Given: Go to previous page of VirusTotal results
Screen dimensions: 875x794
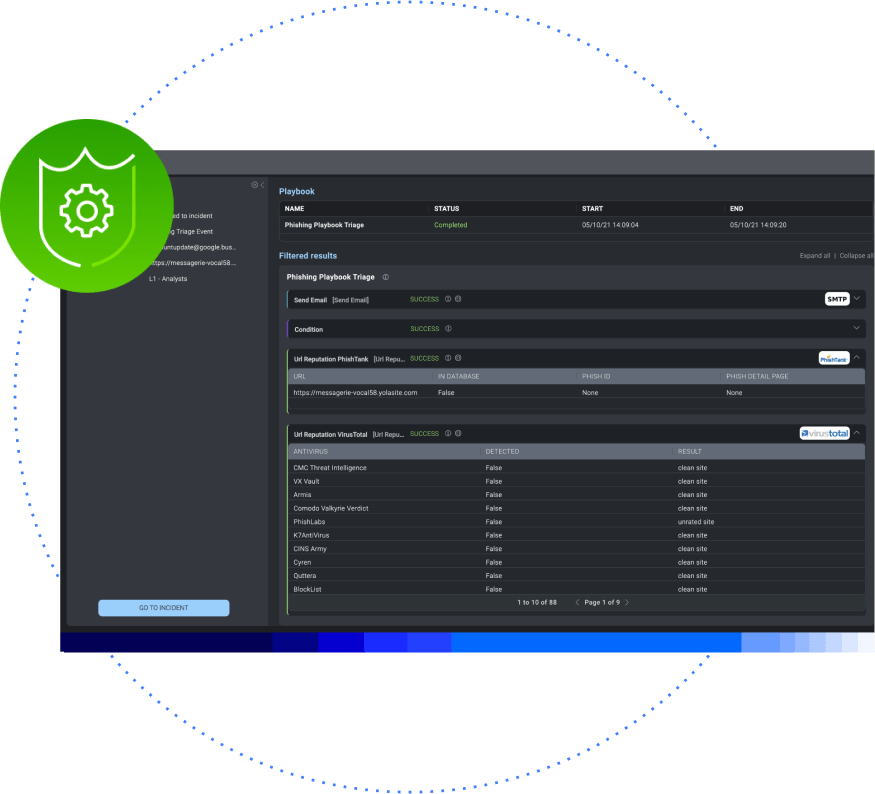Looking at the screenshot, I should click(577, 603).
